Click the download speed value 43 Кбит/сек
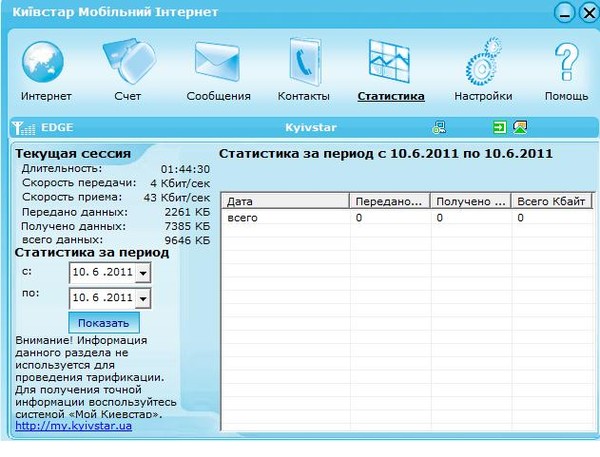This screenshot has height=457, width=600. (x=177, y=197)
